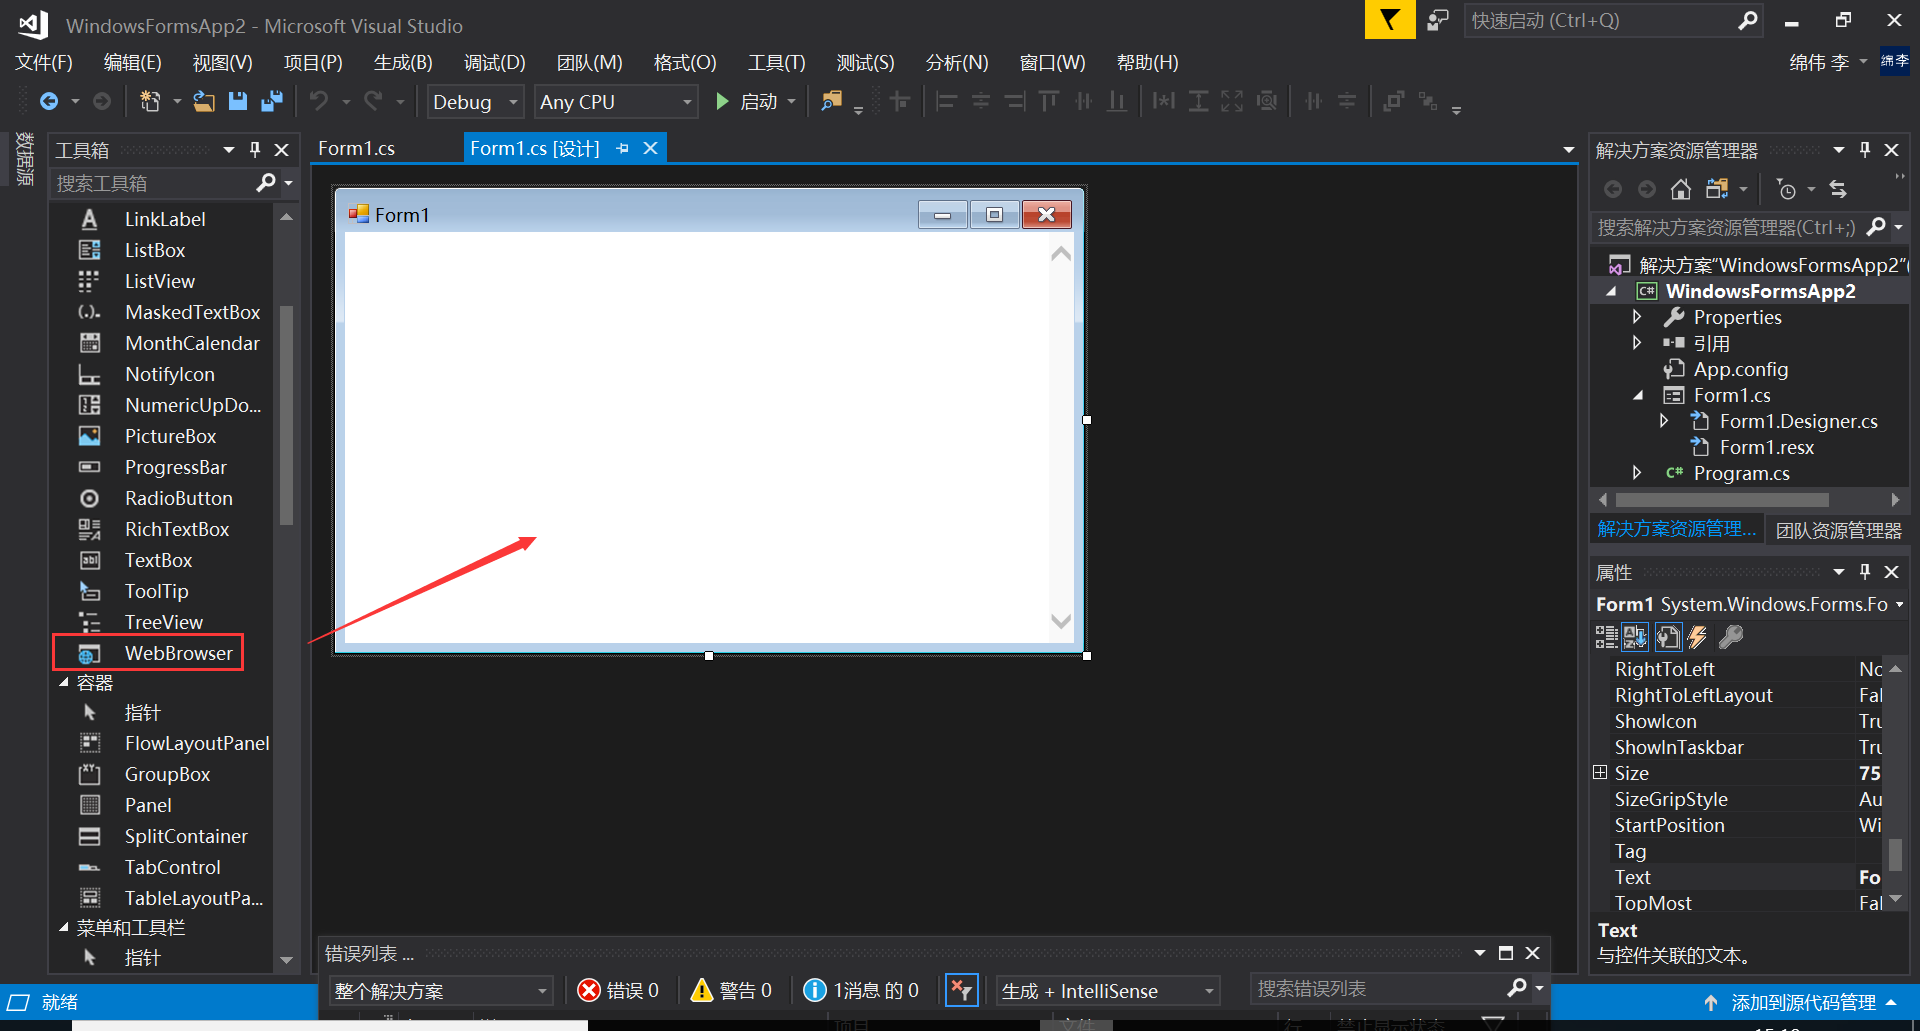This screenshot has width=1920, height=1031.
Task: Toggle the error list filter icon
Action: (x=961, y=990)
